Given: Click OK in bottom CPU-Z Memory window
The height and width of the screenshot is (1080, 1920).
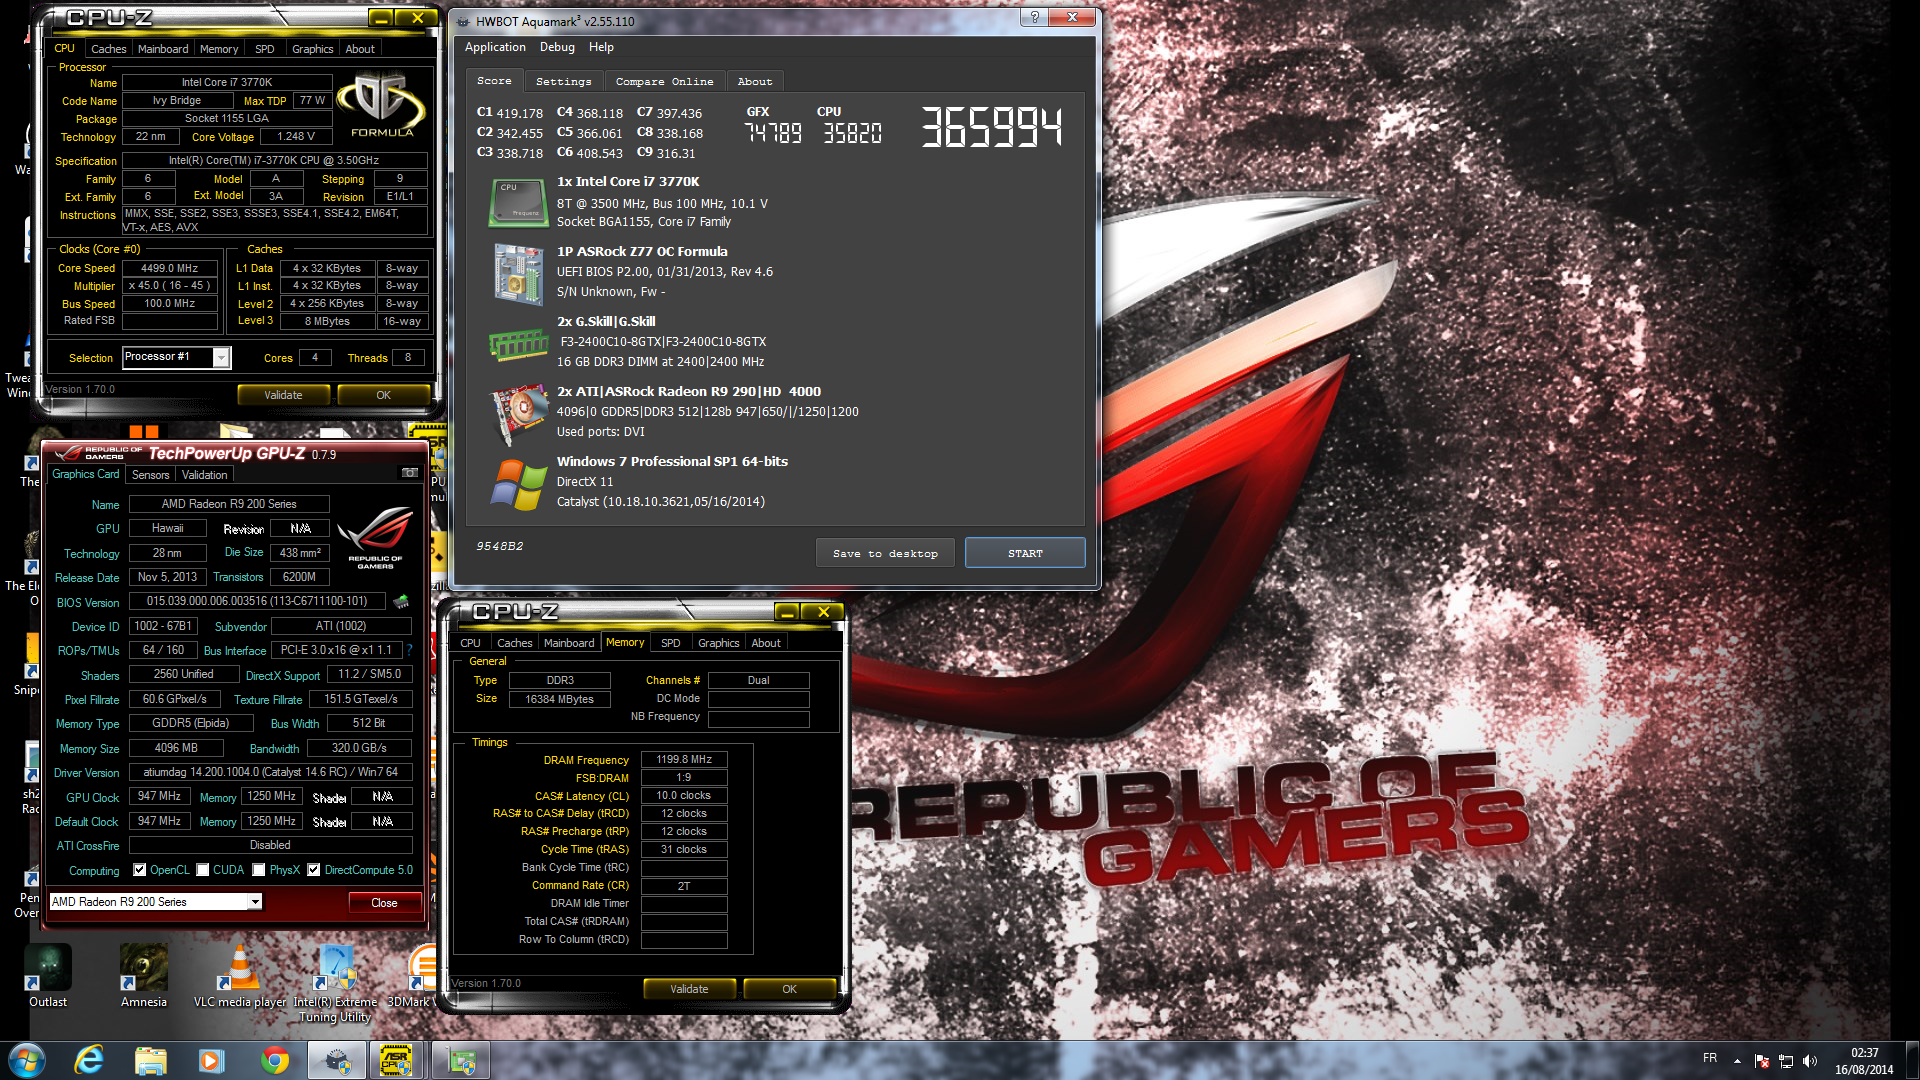Looking at the screenshot, I should 789,989.
